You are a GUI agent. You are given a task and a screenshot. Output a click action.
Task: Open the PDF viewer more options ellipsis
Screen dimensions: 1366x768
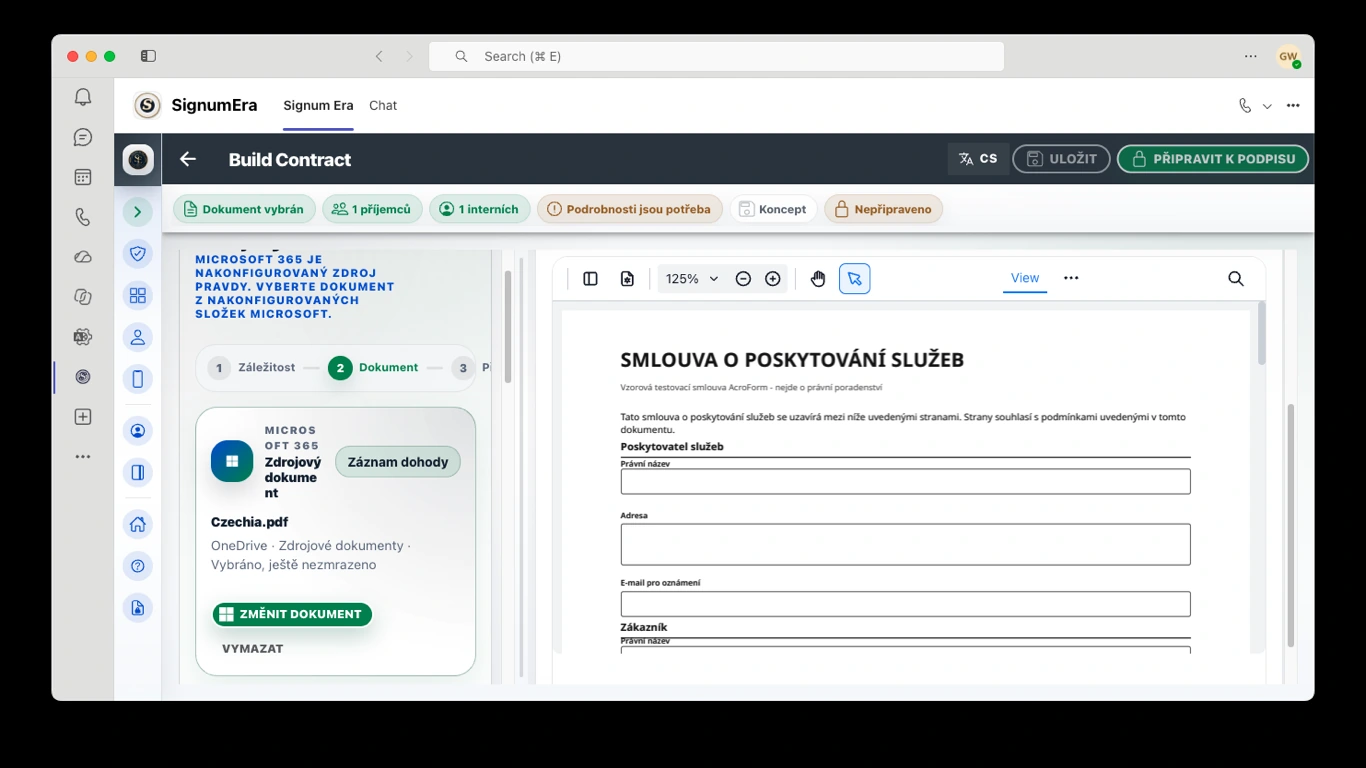(x=1071, y=278)
